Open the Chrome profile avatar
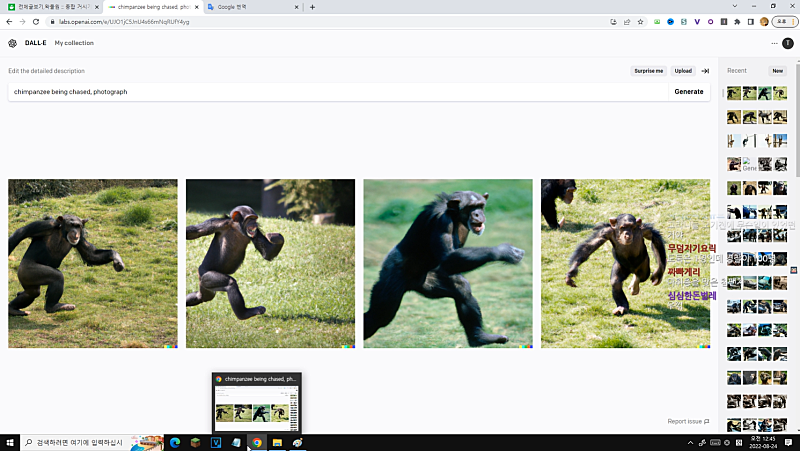This screenshot has width=800, height=451. 764,22
